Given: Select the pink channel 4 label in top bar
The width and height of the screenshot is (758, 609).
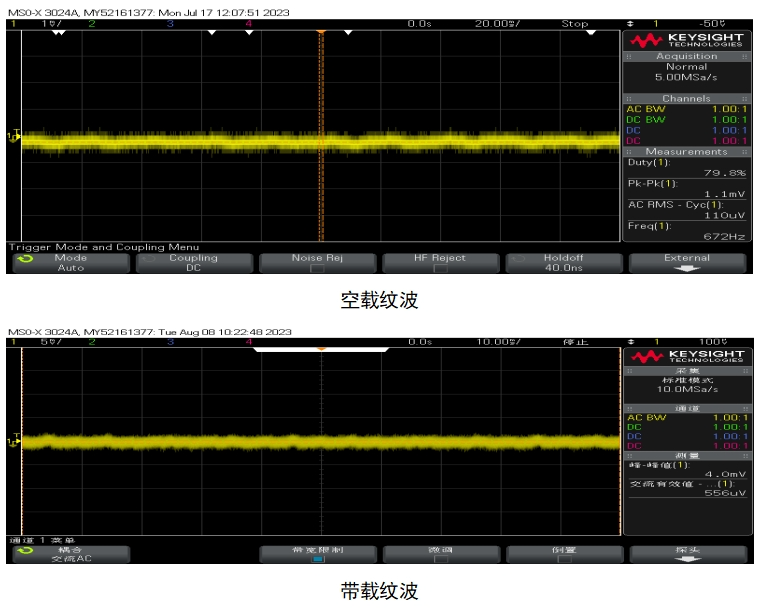Looking at the screenshot, I should pyautogui.click(x=248, y=22).
